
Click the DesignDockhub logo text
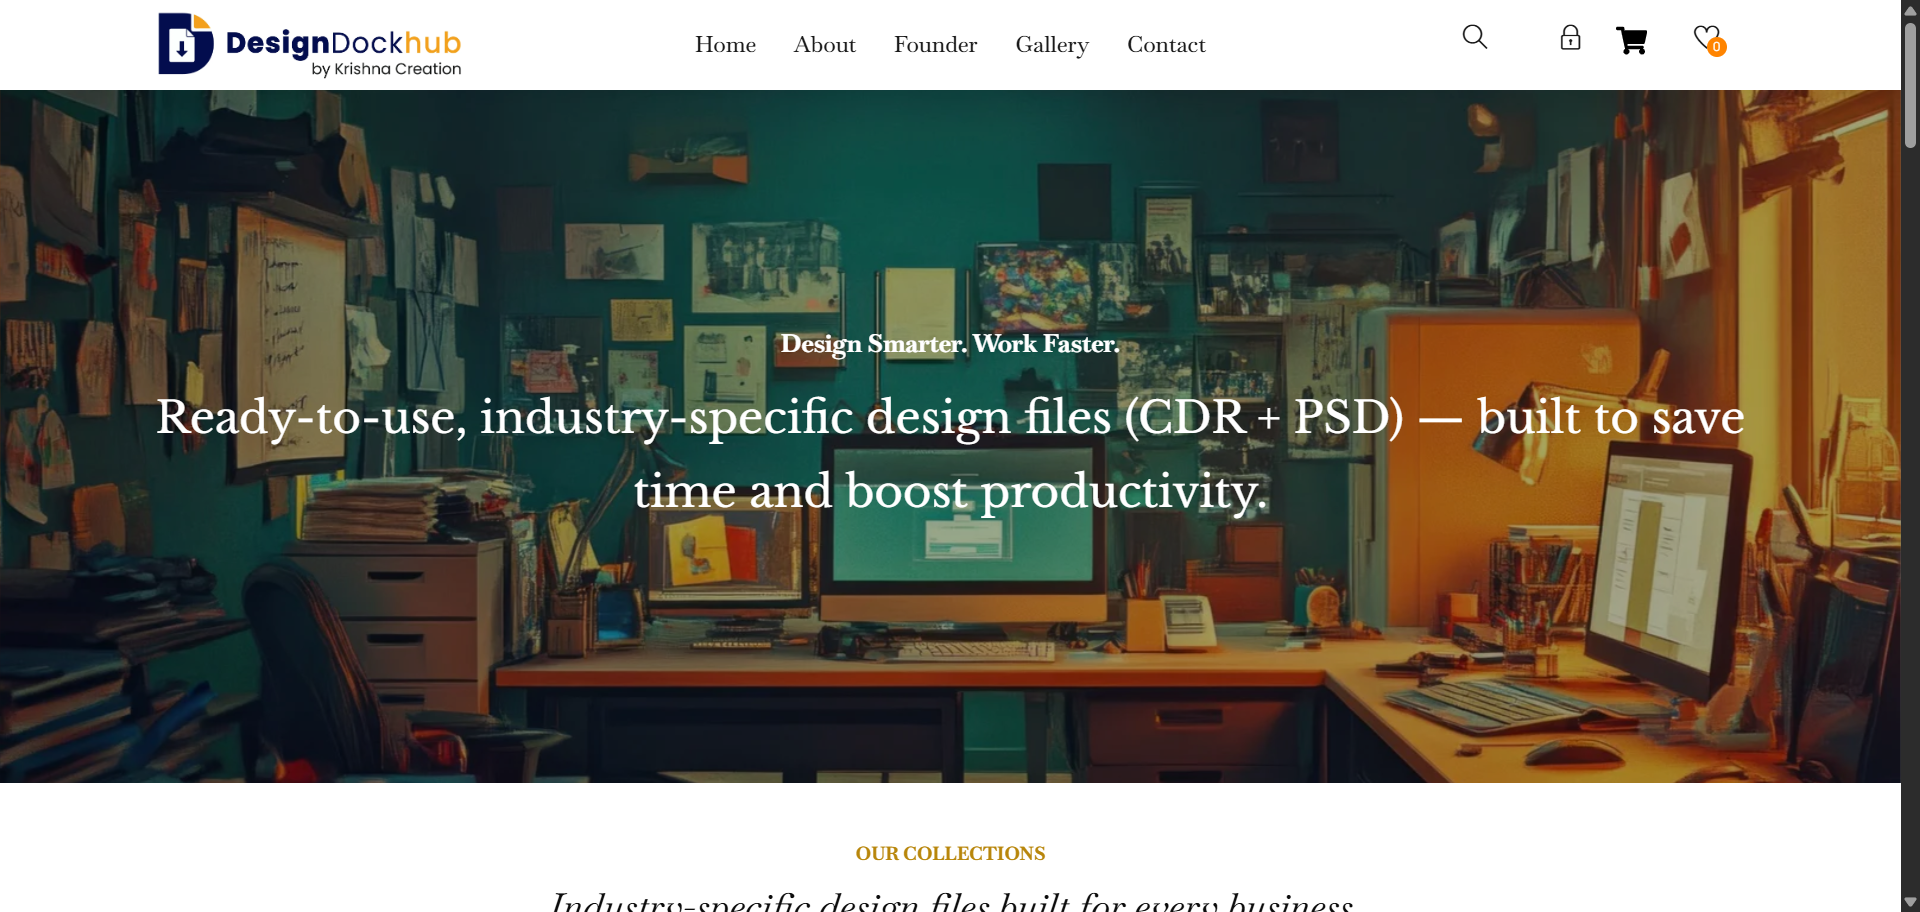click(x=343, y=44)
